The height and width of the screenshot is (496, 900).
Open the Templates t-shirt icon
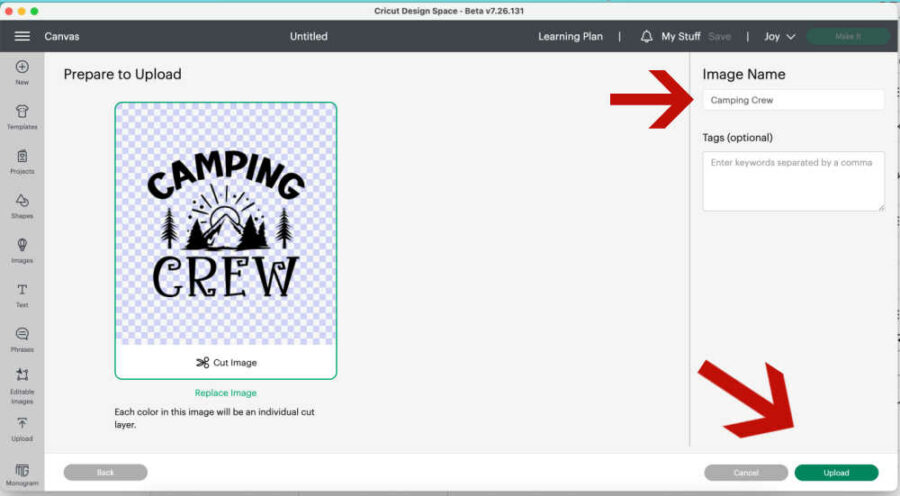[x=22, y=112]
